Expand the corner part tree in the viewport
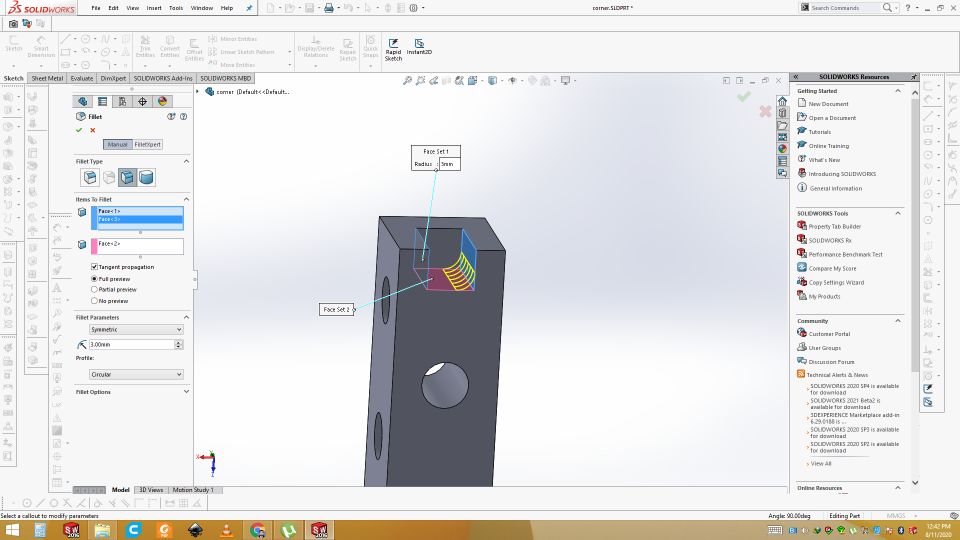Viewport: 960px width, 540px height. [198, 91]
